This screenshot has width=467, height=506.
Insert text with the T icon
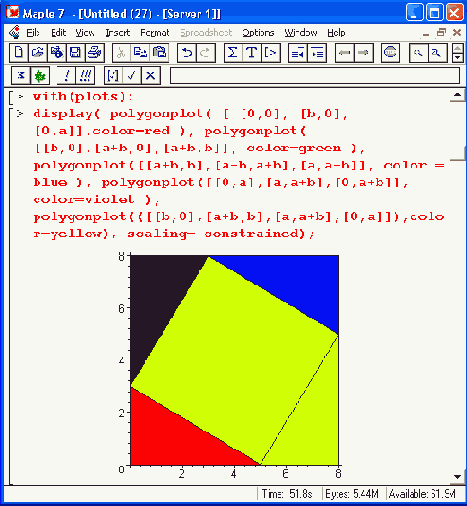pos(252,53)
